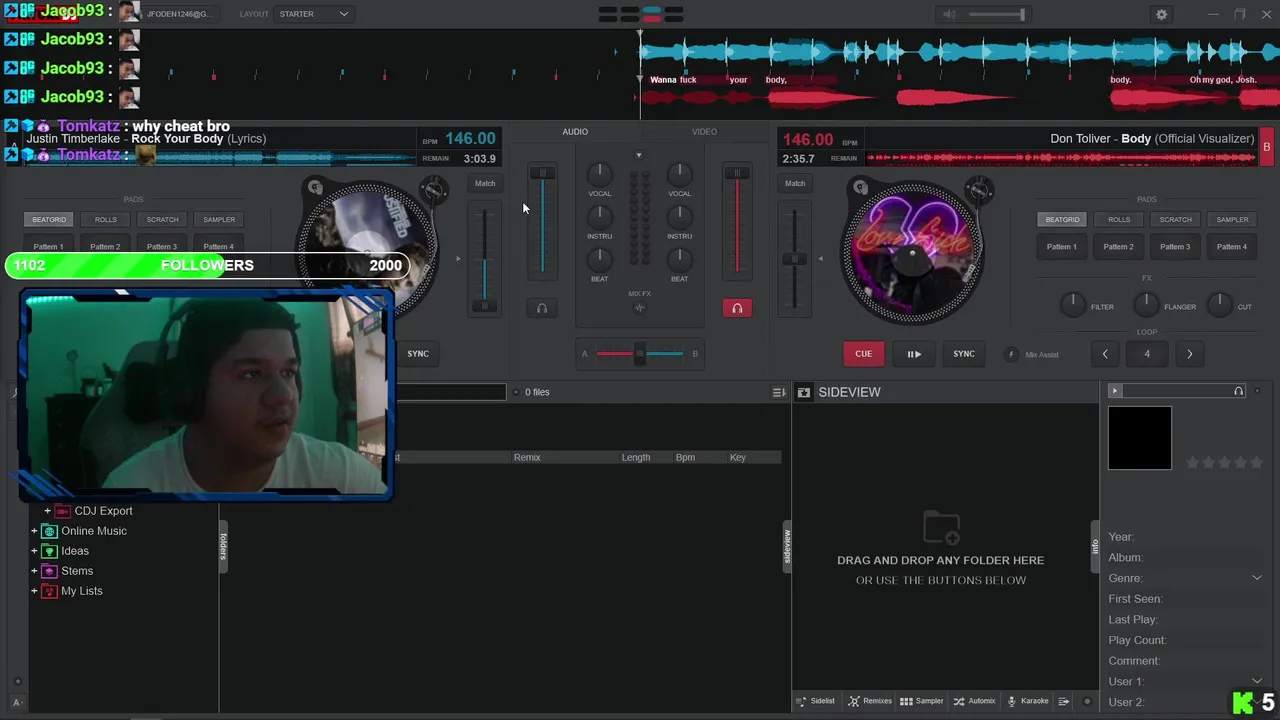Image resolution: width=1280 pixels, height=720 pixels.
Task: Click the black album art thumbnail
Action: click(1139, 438)
